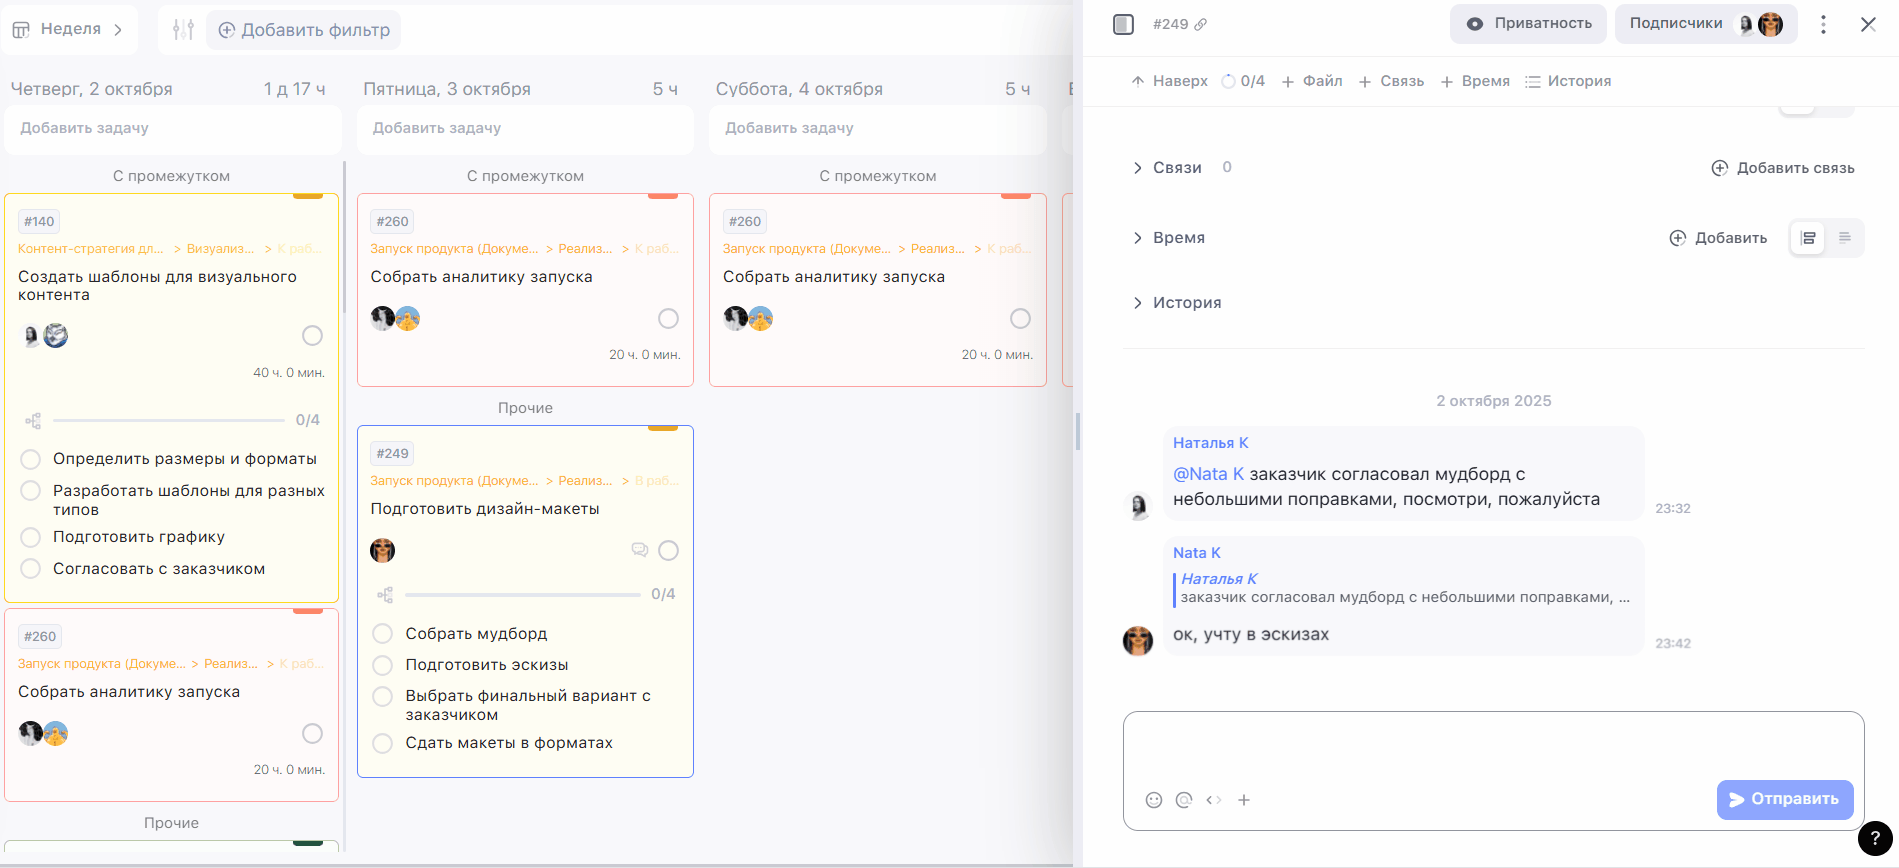Click the help question mark button

[1875, 839]
